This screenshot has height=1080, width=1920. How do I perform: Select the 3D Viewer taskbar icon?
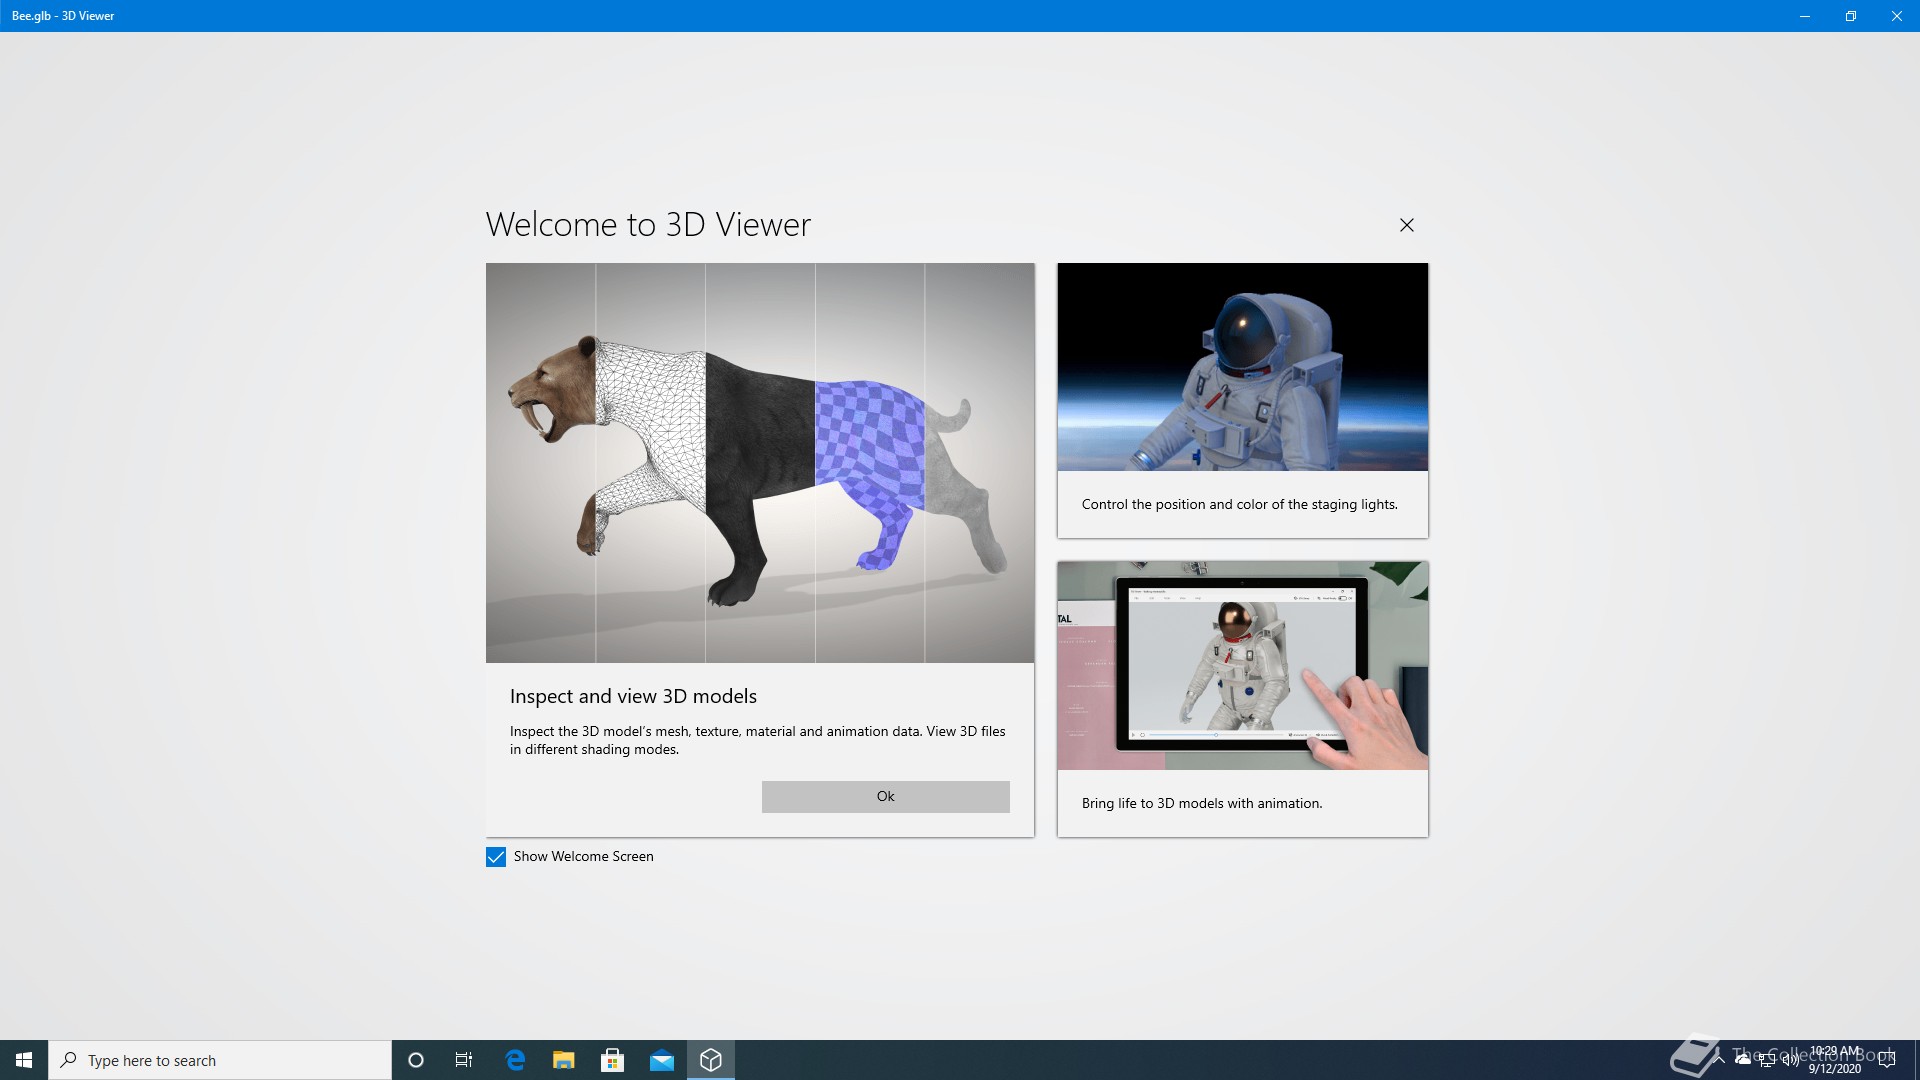coord(711,1060)
